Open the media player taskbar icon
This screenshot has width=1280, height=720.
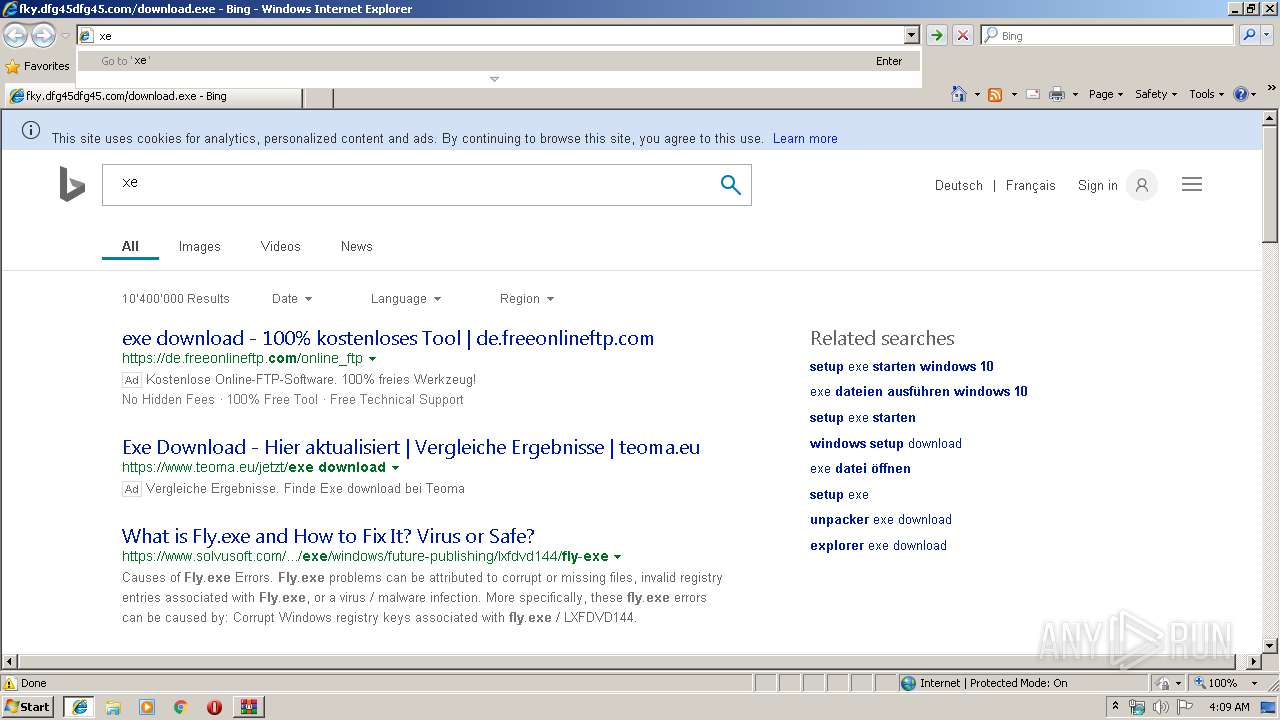[147, 707]
